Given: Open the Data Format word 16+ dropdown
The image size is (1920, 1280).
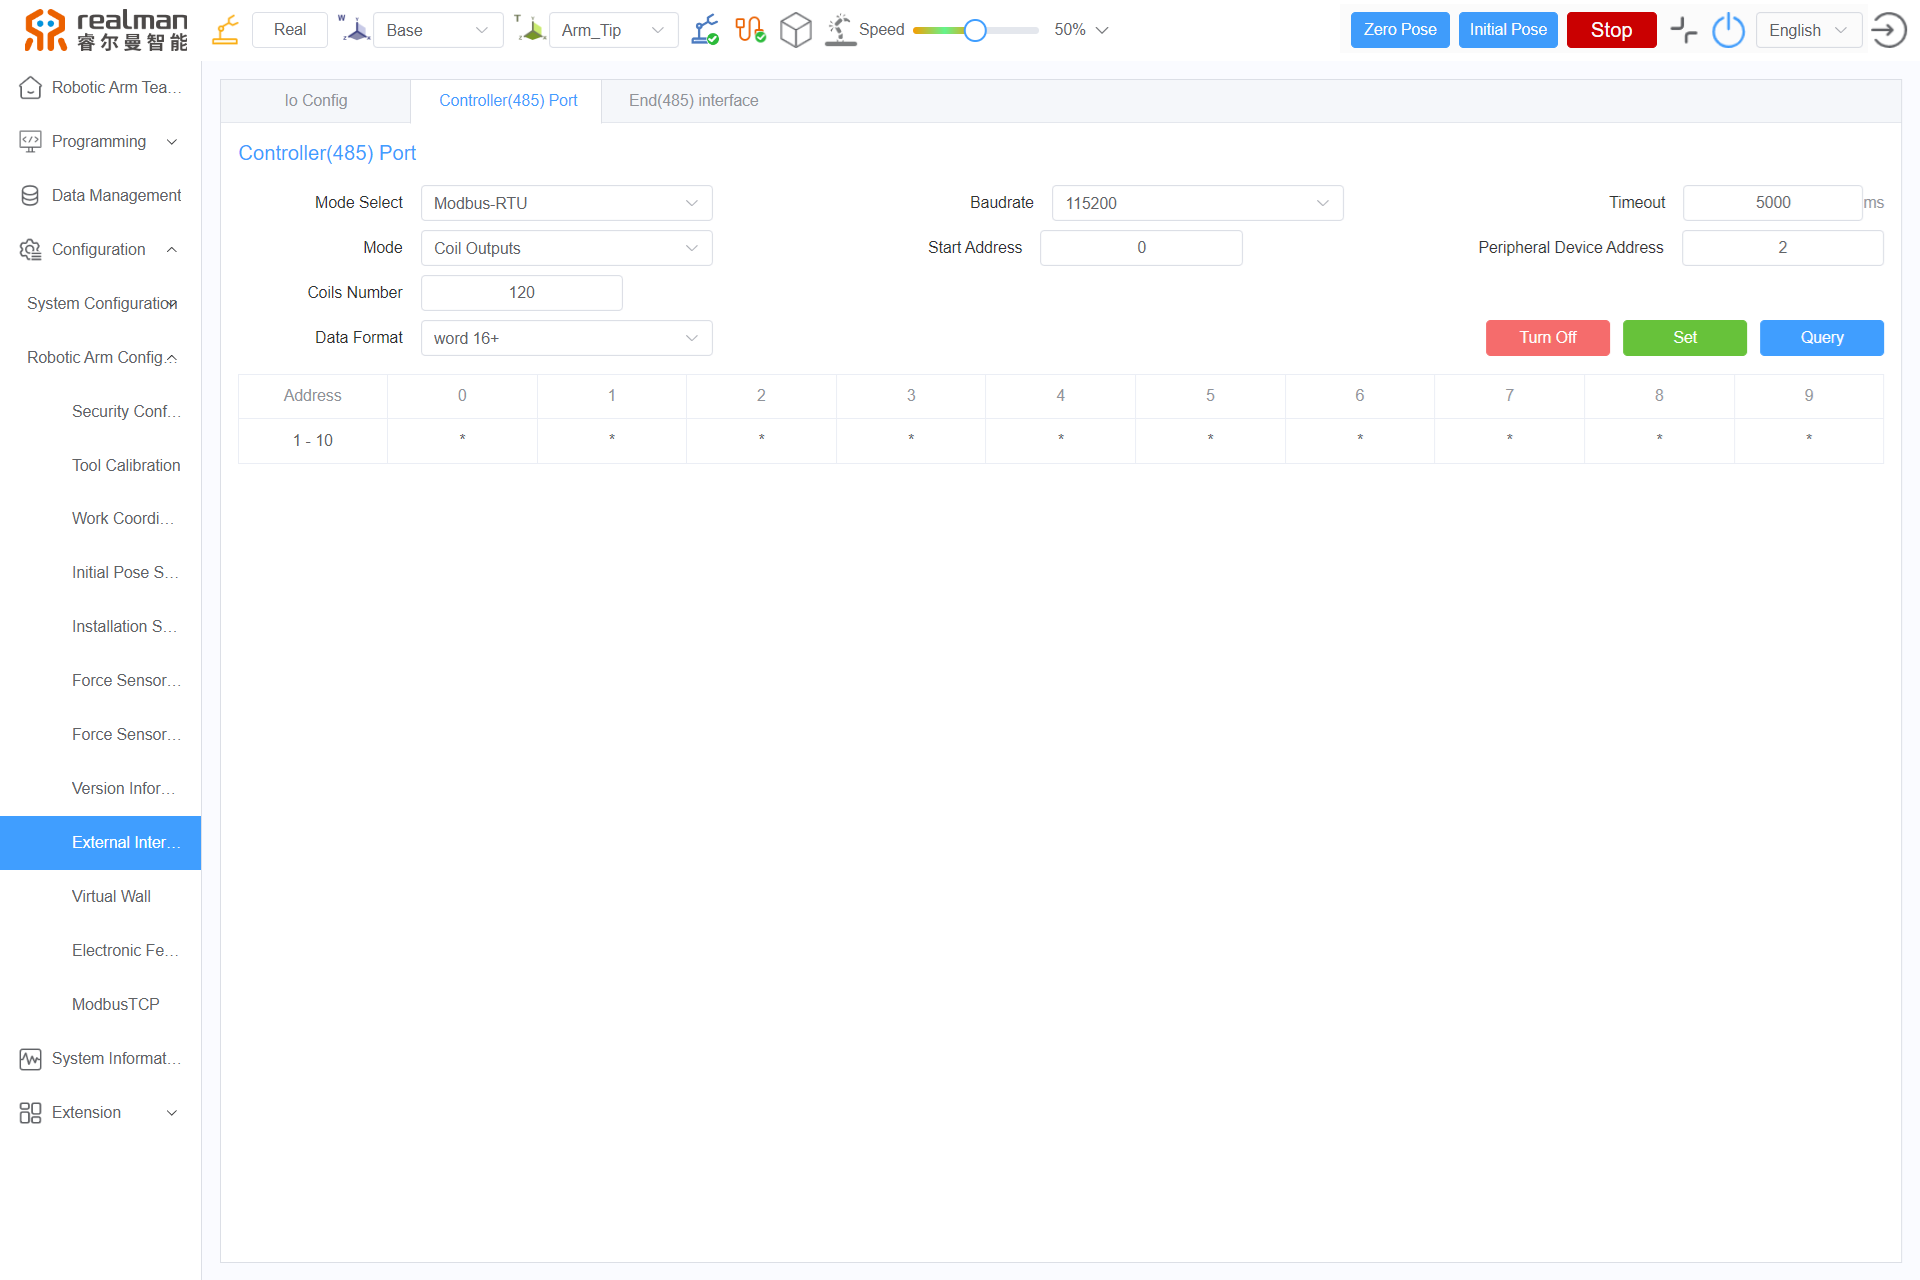Looking at the screenshot, I should pos(566,338).
